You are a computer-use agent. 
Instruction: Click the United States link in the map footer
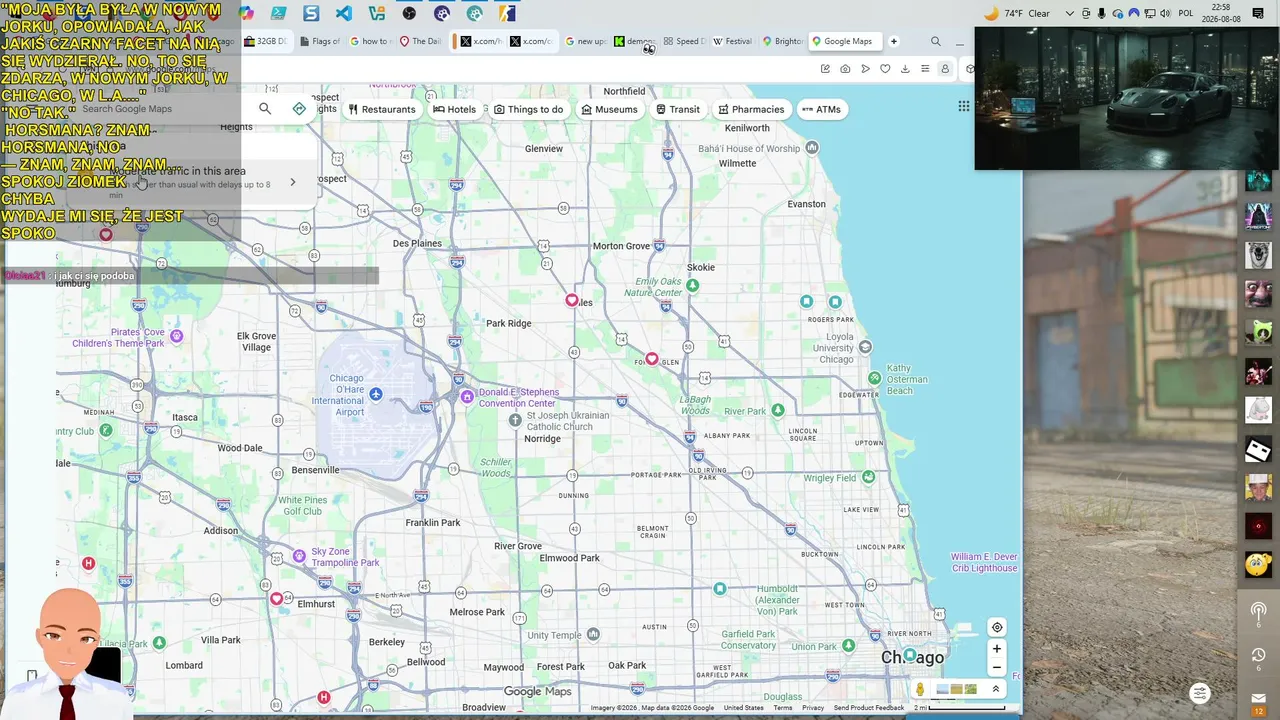pos(744,708)
